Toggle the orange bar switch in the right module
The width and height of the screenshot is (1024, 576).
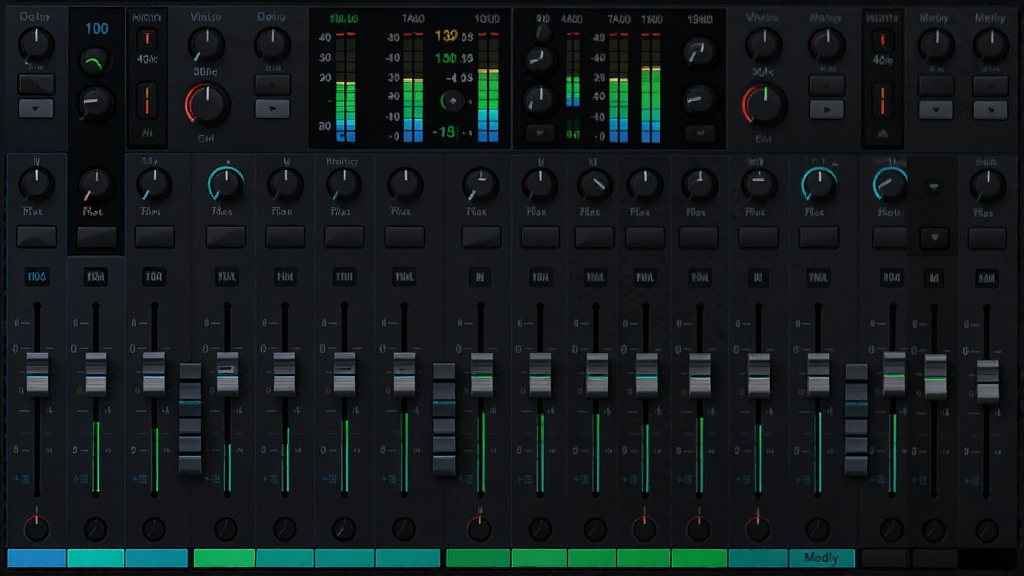(x=882, y=101)
